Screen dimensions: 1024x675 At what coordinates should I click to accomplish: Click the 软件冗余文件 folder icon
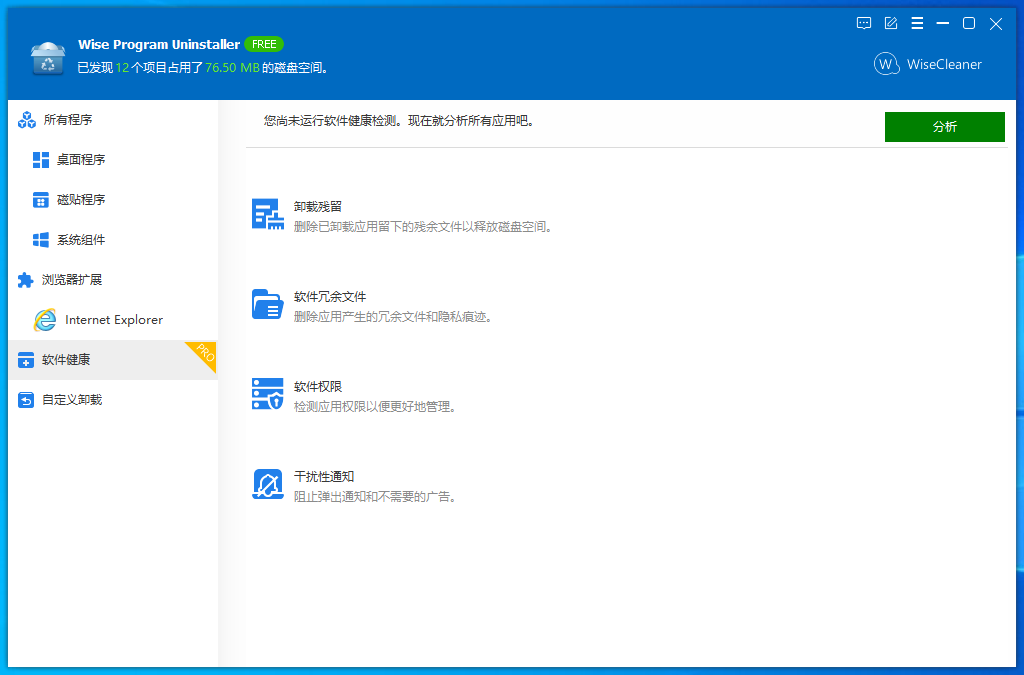pyautogui.click(x=267, y=304)
